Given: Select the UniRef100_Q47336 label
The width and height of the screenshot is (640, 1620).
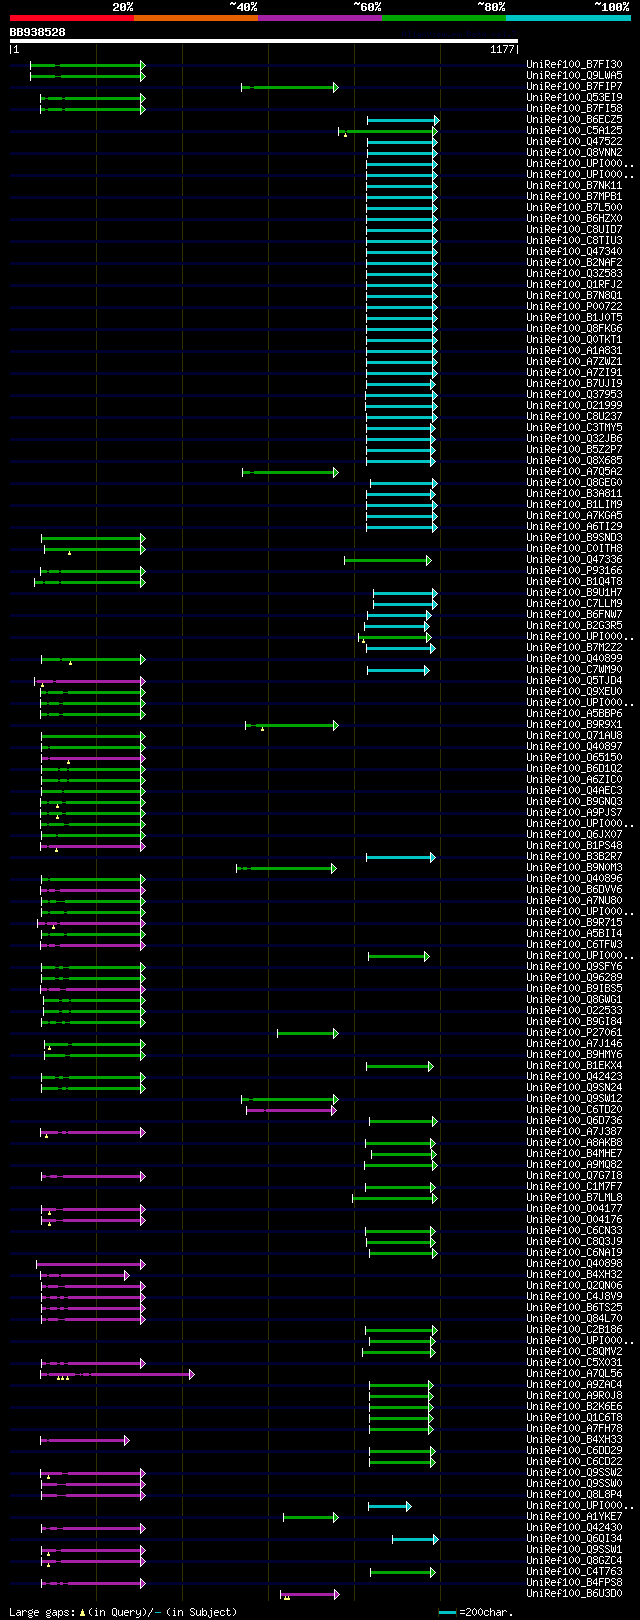Looking at the screenshot, I should 574,560.
